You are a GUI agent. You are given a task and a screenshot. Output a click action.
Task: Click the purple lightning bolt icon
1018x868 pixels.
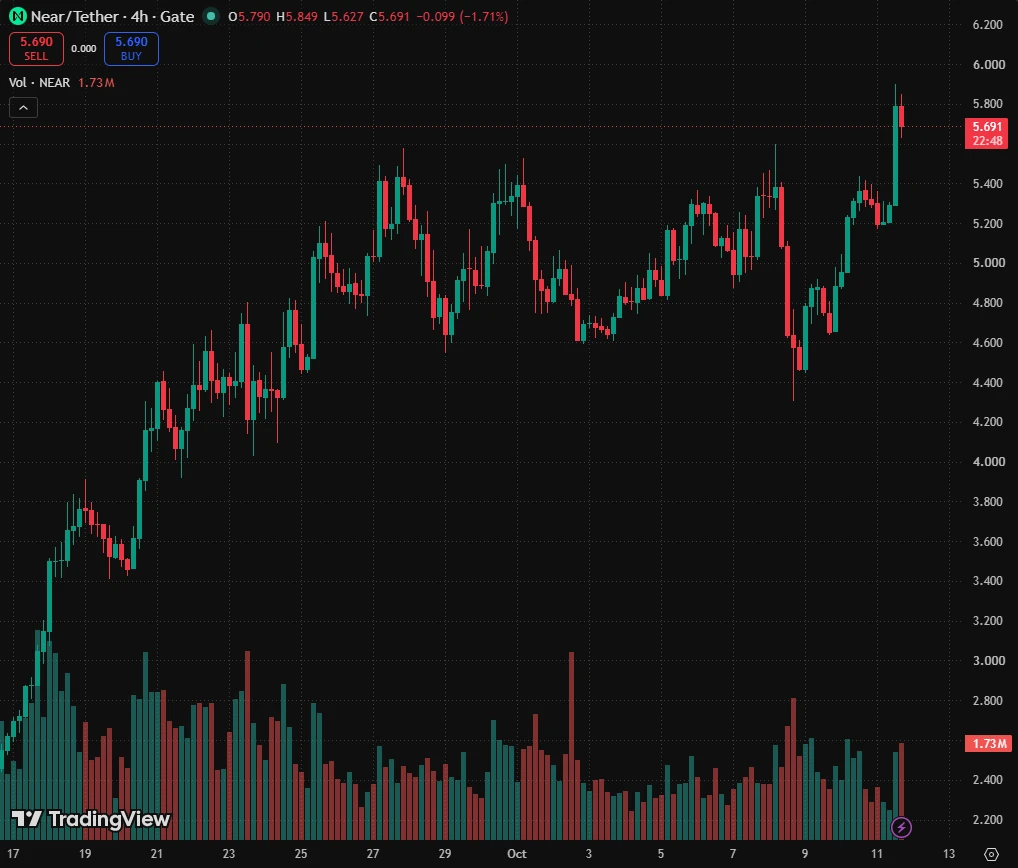901,827
